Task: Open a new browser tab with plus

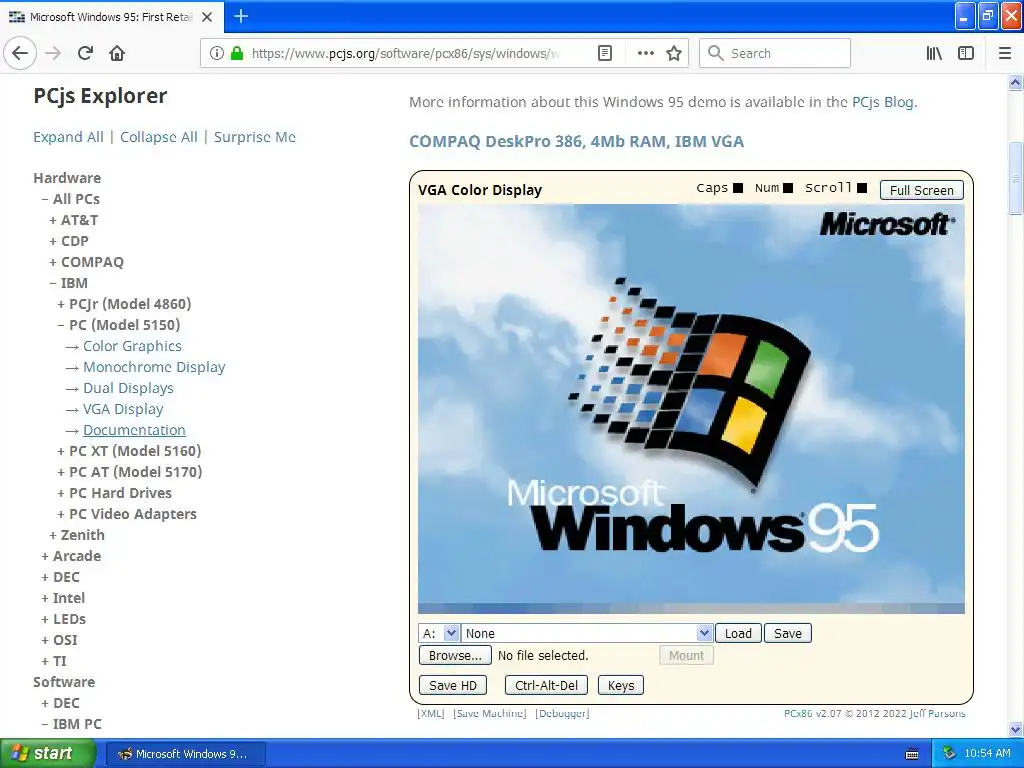Action: point(240,16)
